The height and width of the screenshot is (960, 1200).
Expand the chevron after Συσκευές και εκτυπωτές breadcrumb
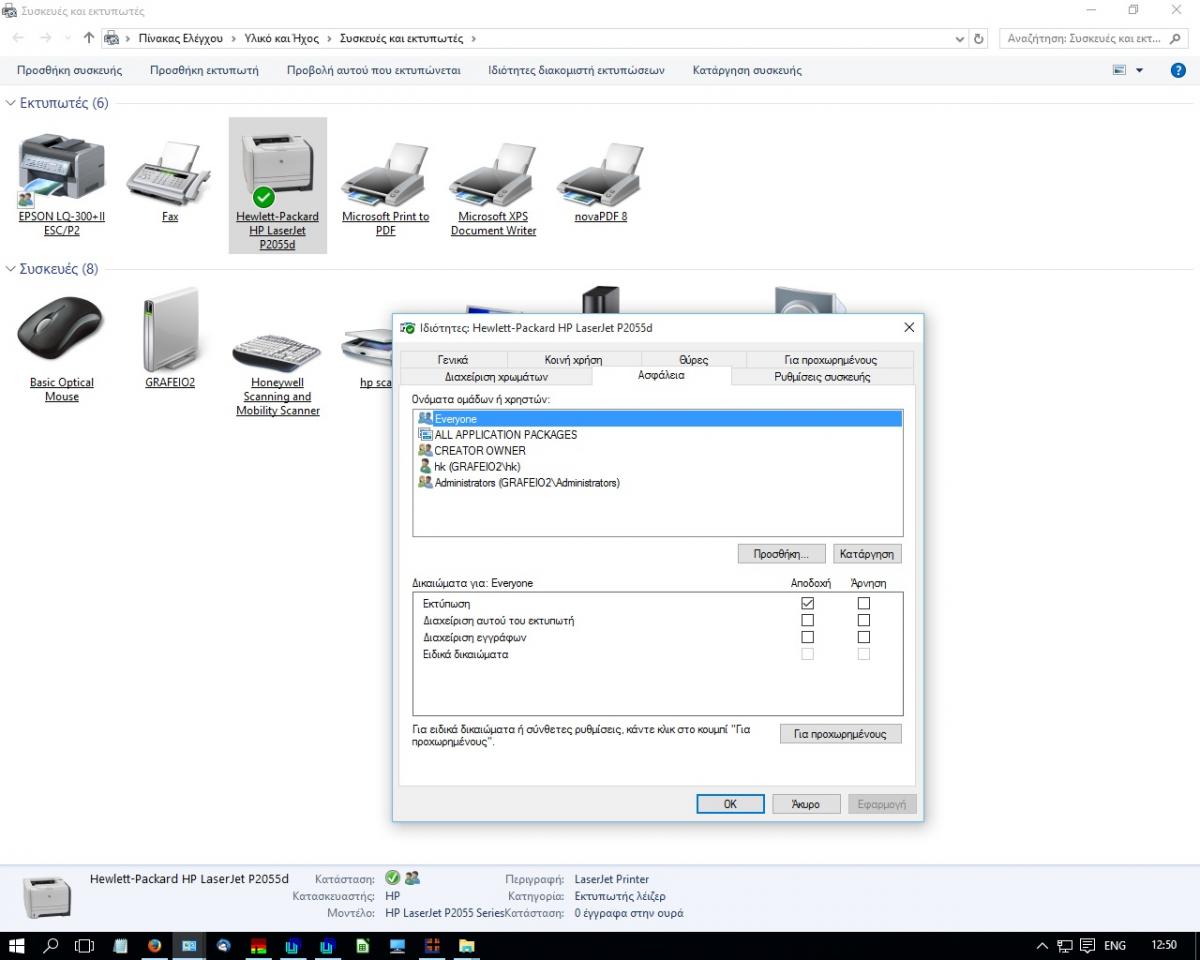473,39
